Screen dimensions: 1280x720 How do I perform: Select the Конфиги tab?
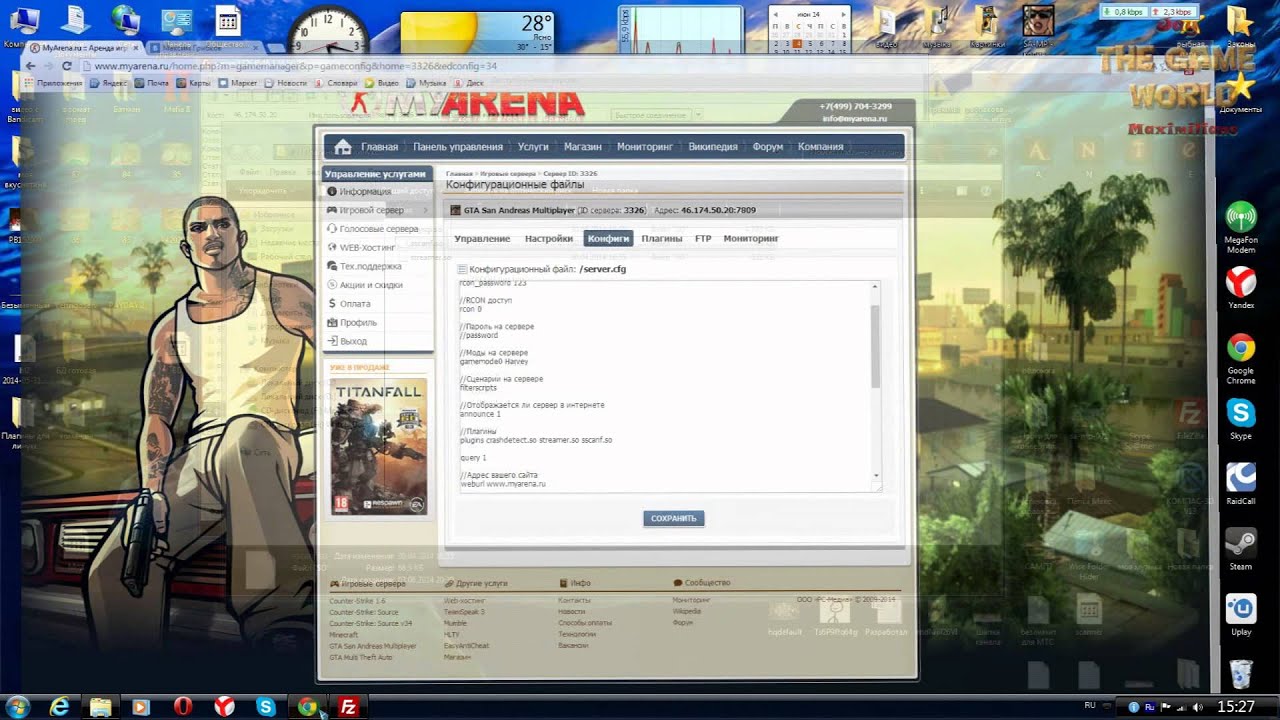tap(609, 239)
